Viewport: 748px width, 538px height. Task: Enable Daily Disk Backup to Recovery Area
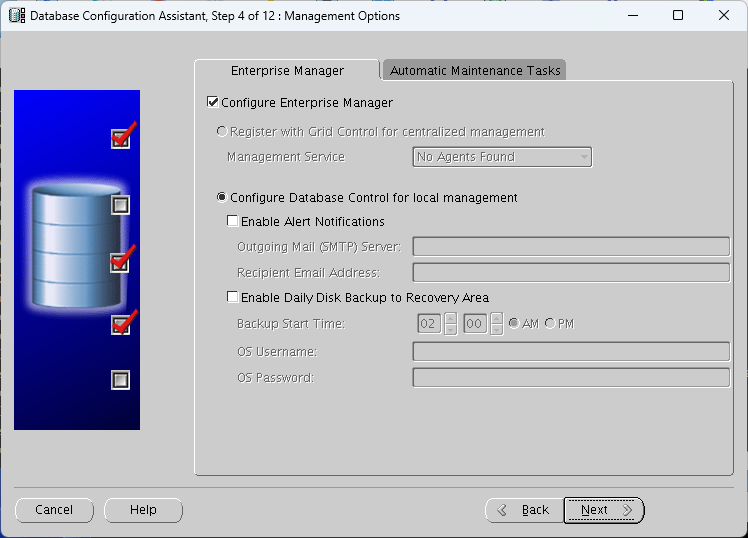click(232, 297)
